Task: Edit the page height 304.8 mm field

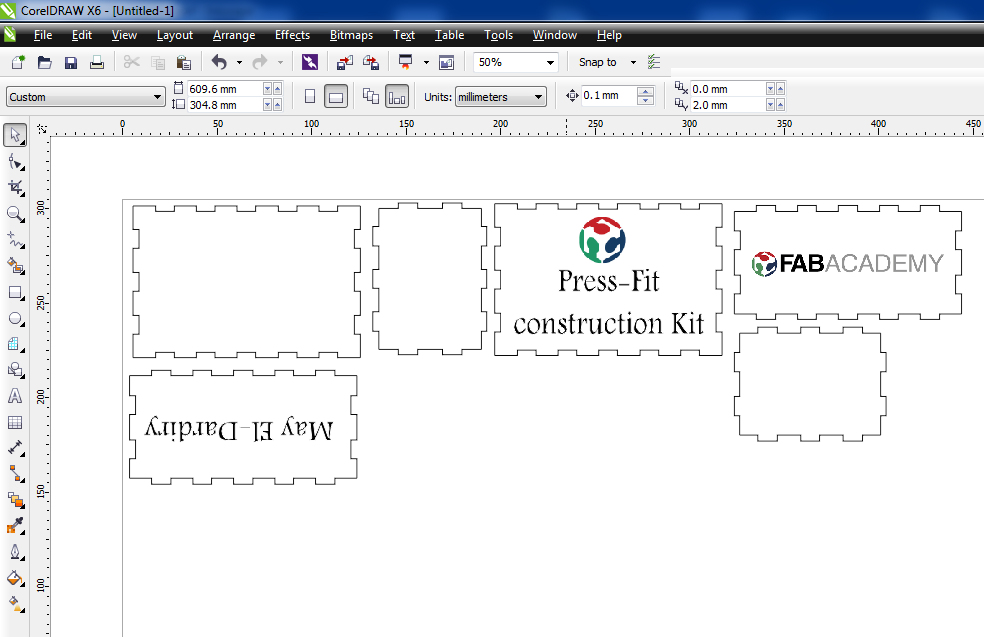Action: [x=224, y=105]
